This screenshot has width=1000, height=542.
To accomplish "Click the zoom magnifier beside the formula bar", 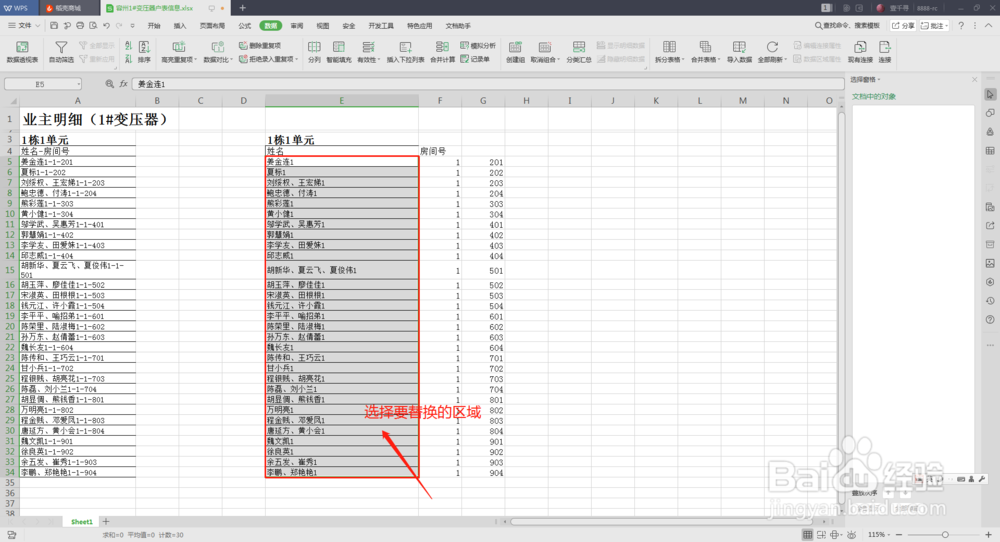I will (110, 84).
